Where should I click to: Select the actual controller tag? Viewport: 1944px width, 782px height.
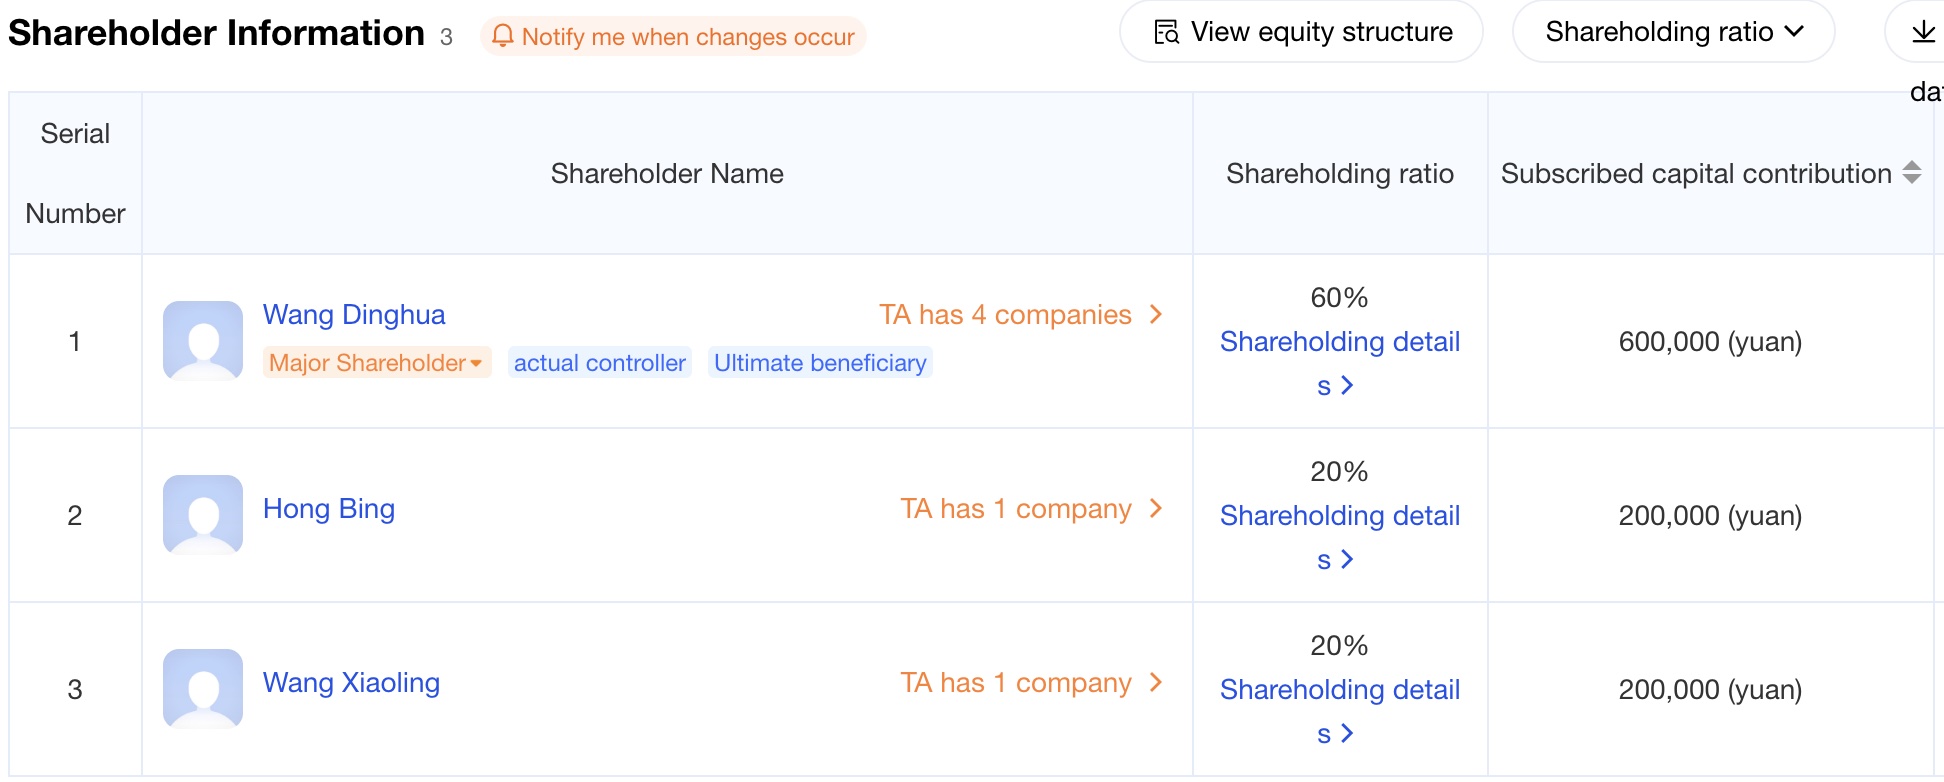[599, 362]
